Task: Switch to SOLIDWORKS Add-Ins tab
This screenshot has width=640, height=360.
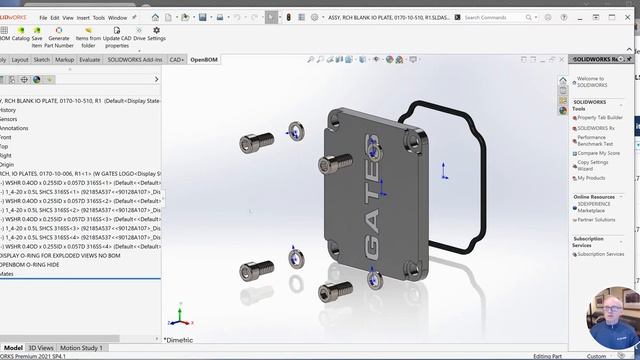Action: pos(135,60)
